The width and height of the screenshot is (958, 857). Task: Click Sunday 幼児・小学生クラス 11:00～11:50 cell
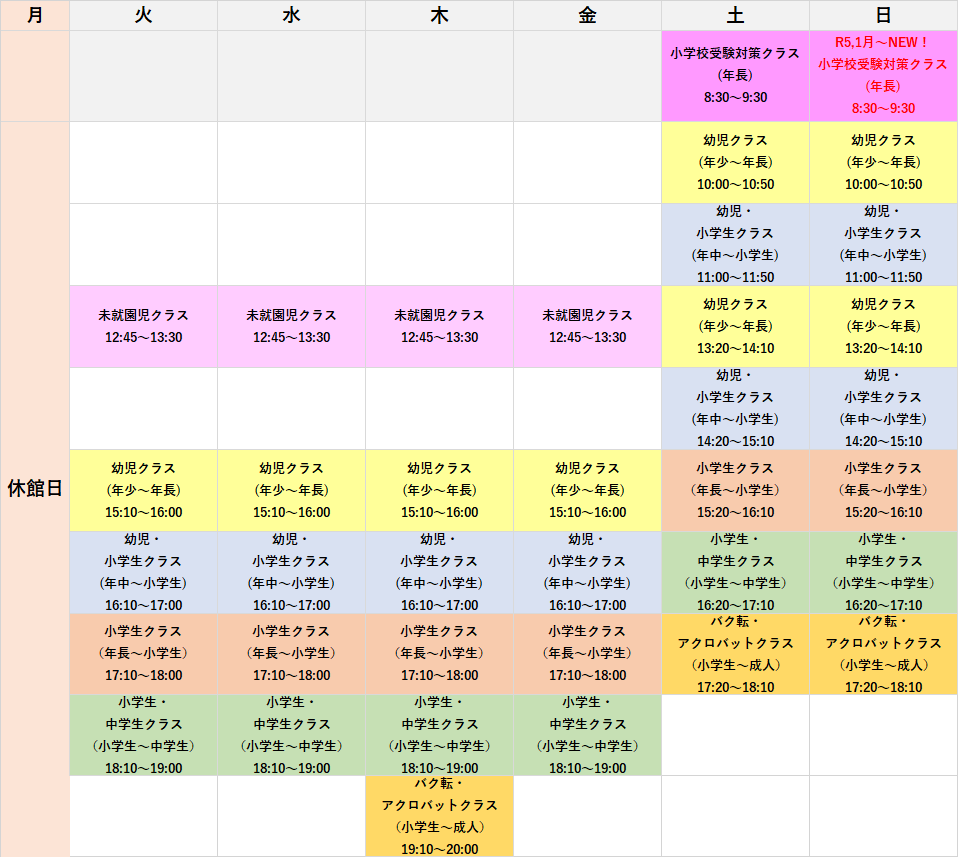[883, 245]
